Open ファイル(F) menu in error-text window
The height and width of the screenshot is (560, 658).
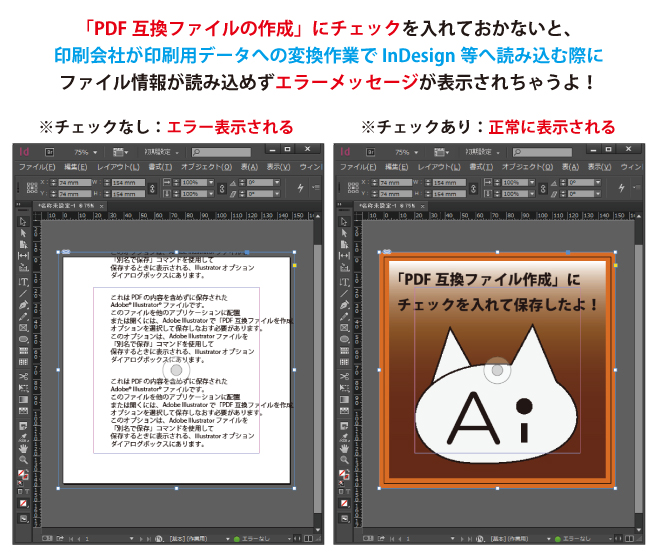coord(37,167)
